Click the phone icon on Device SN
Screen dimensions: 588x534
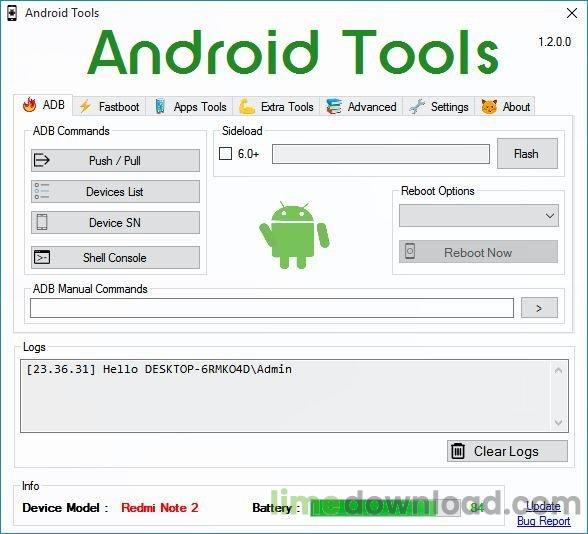(42, 222)
